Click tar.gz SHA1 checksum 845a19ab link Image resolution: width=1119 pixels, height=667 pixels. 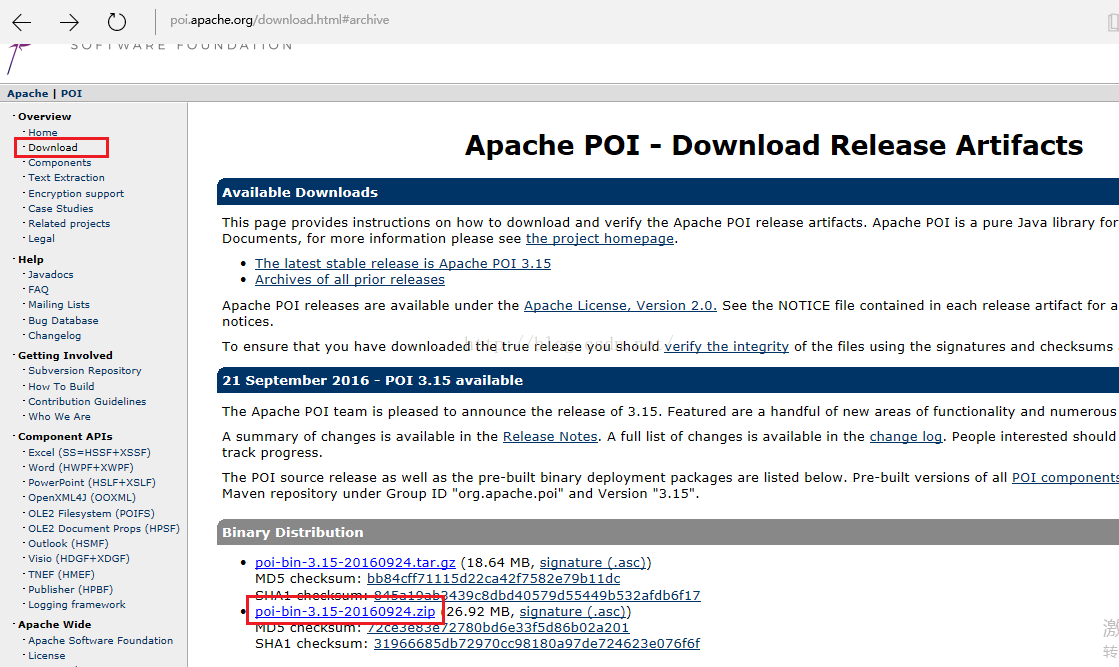click(x=537, y=595)
